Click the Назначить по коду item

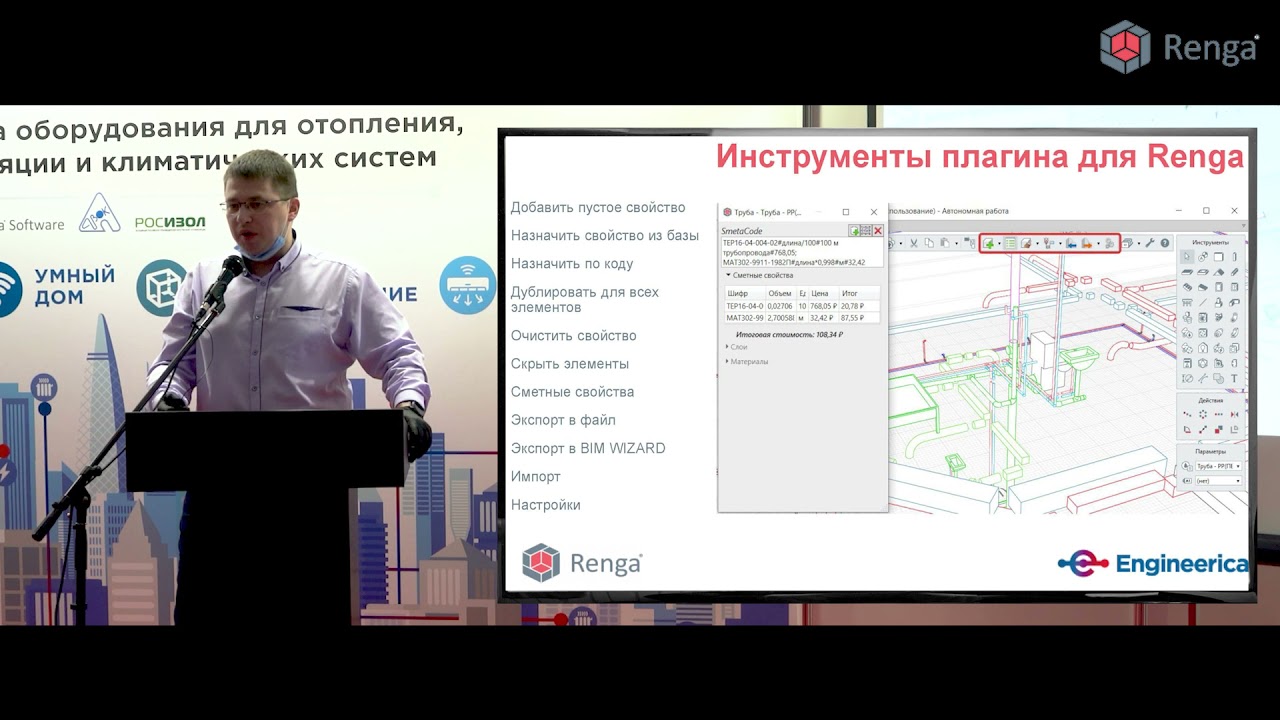pyautogui.click(x=572, y=264)
